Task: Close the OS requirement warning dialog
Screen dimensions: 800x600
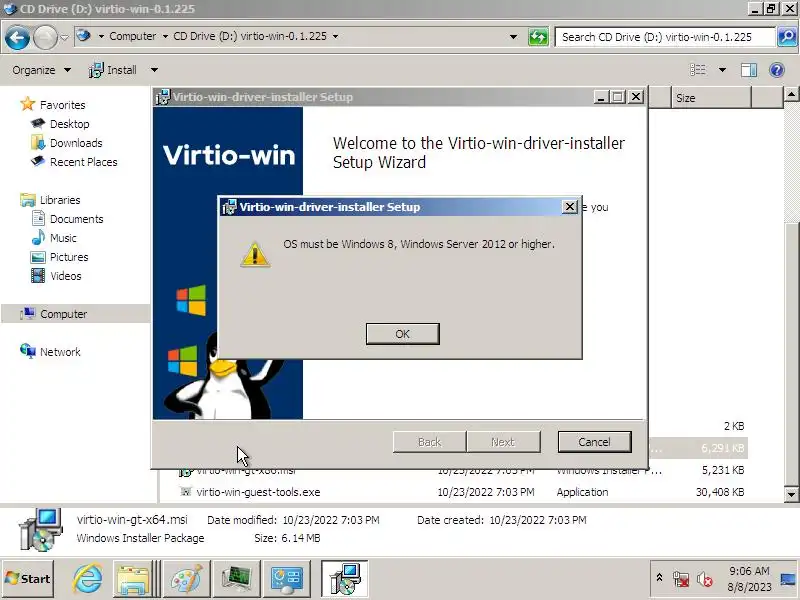Action: tap(569, 207)
